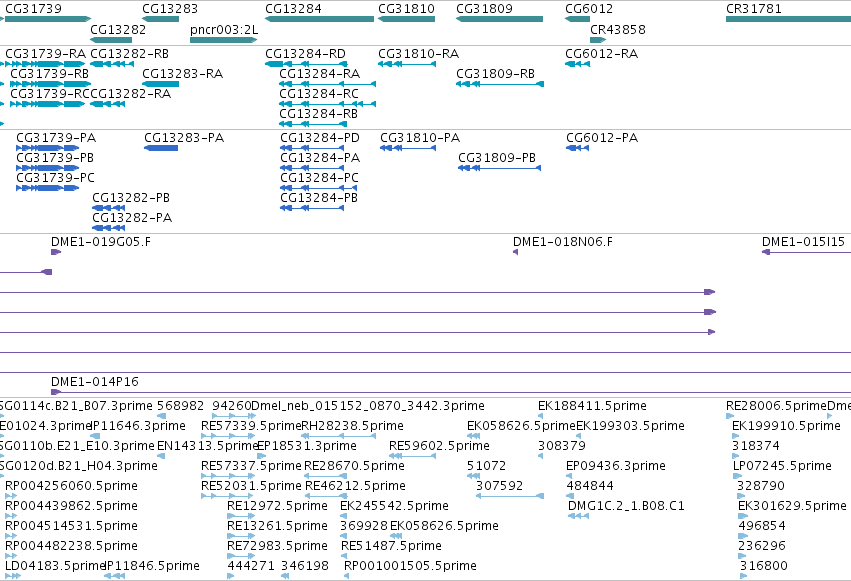Select transcript CG13284-RB
Image resolution: width=851 pixels, height=581 pixels.
tap(313, 124)
